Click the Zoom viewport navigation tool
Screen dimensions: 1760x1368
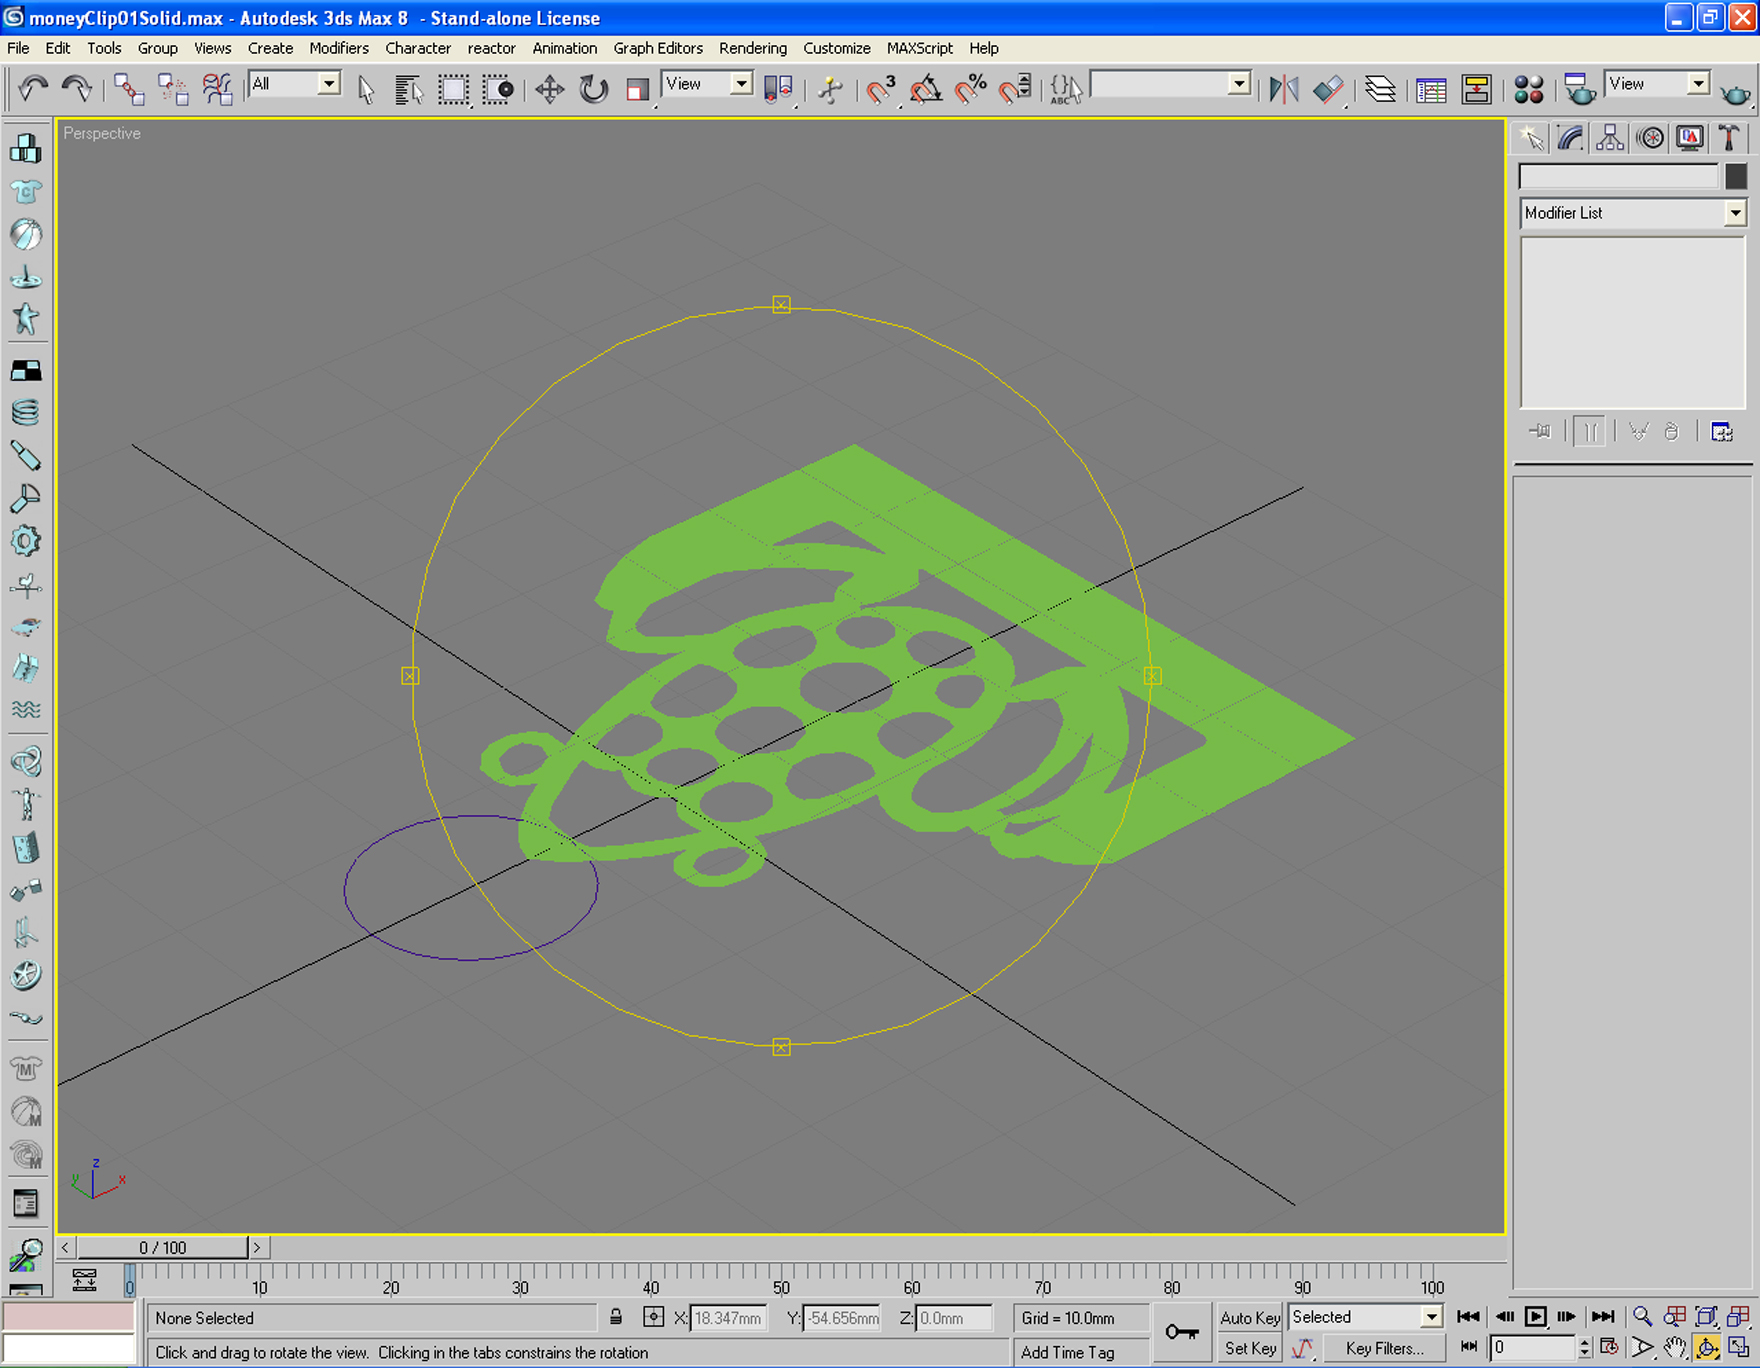pyautogui.click(x=1642, y=1317)
